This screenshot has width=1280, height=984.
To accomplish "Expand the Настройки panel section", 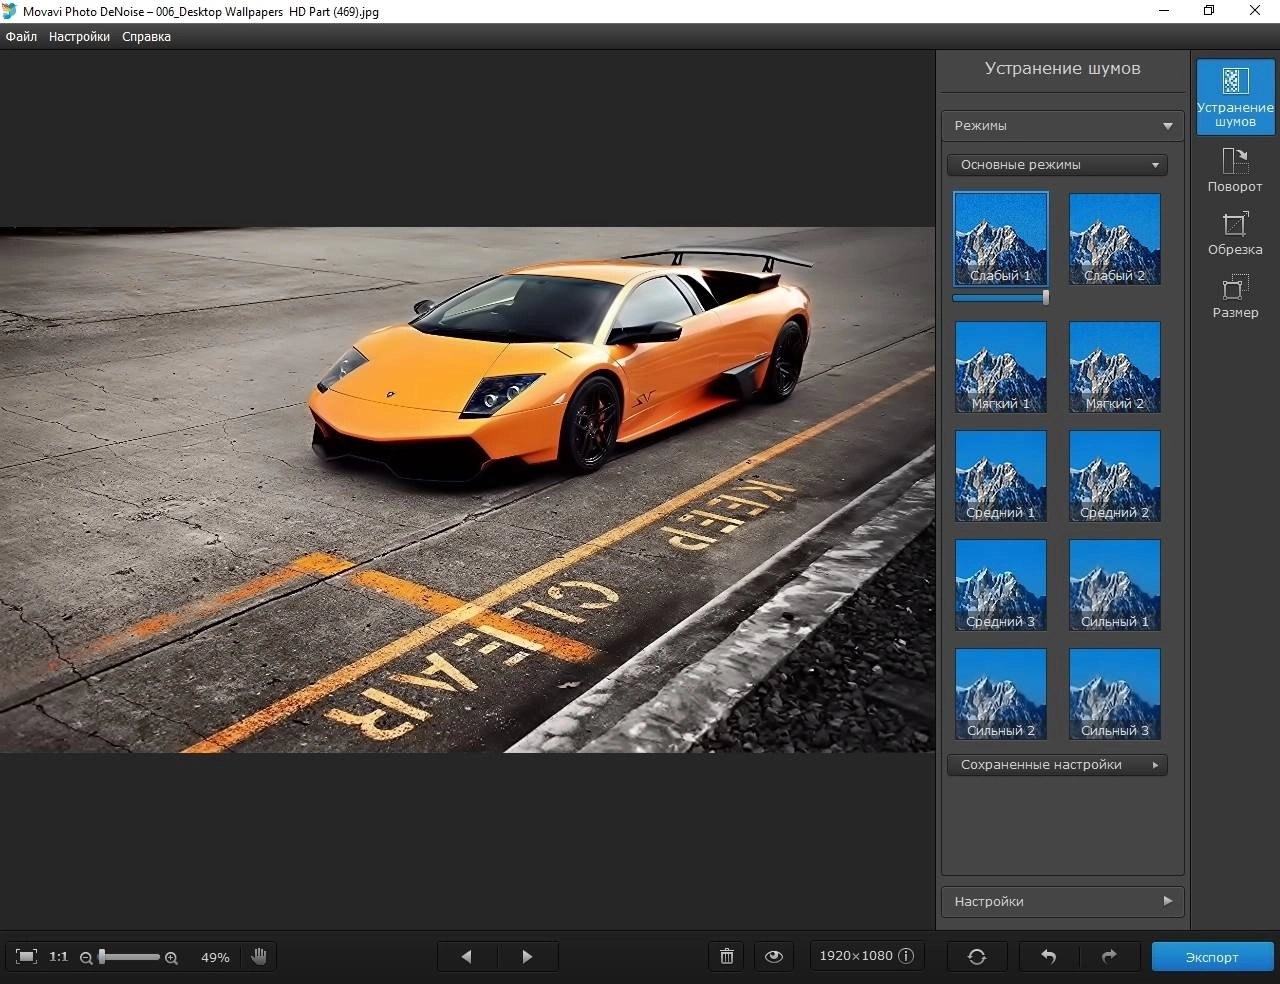I will click(1062, 902).
